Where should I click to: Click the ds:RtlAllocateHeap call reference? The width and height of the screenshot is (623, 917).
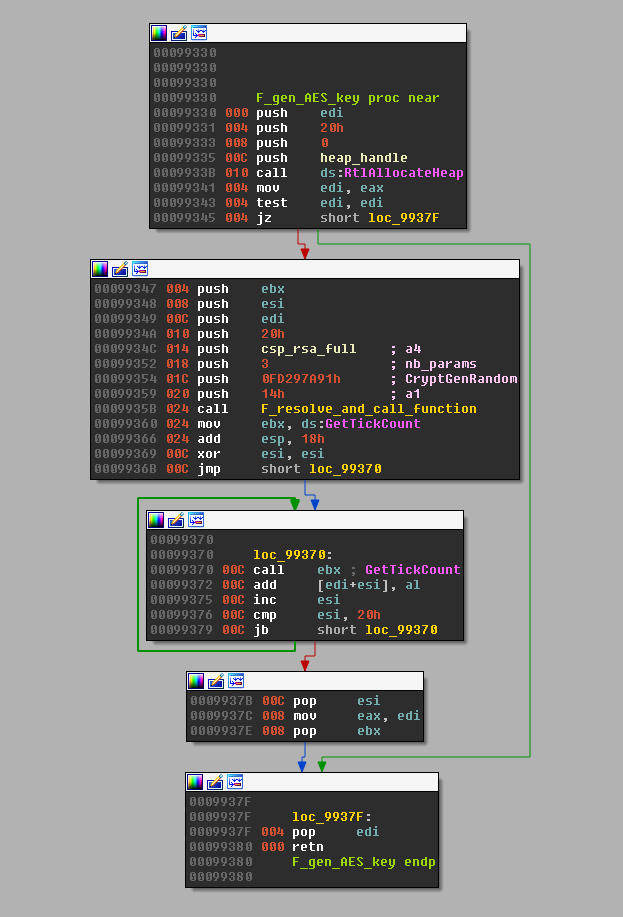click(x=391, y=173)
